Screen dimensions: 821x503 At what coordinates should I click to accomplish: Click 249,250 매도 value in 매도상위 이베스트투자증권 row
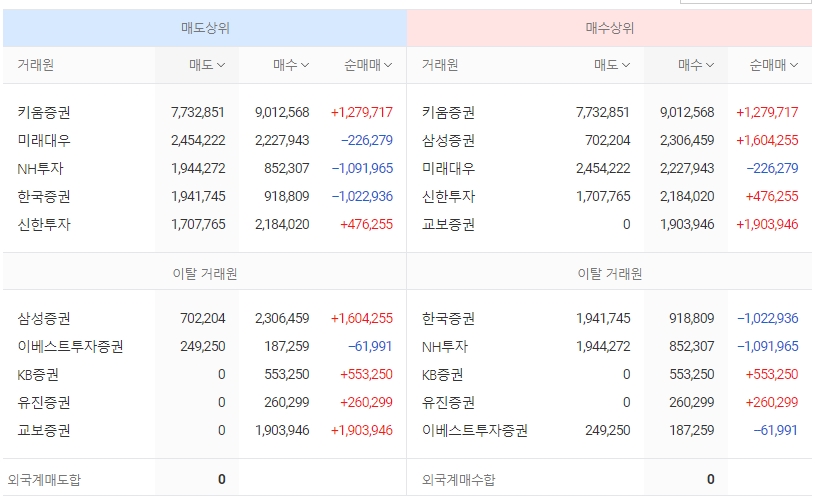click(x=203, y=346)
